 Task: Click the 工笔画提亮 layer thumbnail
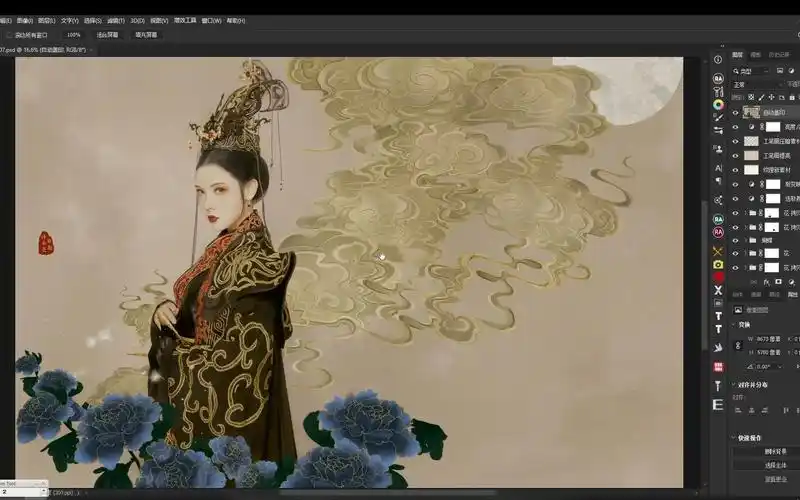click(x=751, y=156)
